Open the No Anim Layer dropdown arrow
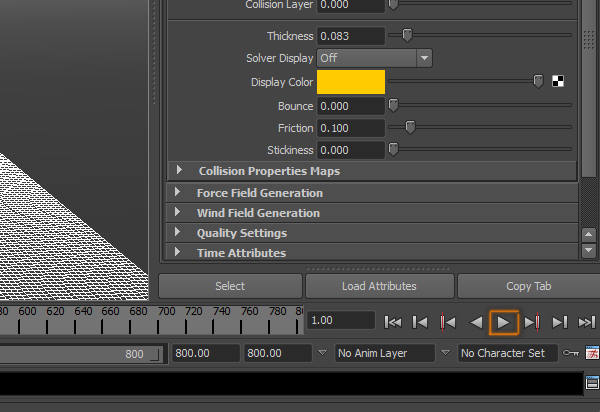The width and height of the screenshot is (600, 412). coord(444,353)
